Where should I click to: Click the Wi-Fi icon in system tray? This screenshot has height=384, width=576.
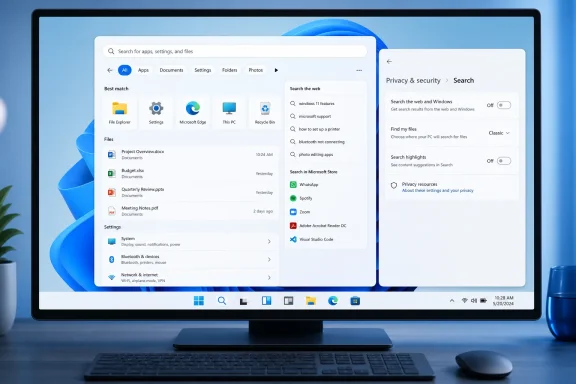pyautogui.click(x=464, y=301)
